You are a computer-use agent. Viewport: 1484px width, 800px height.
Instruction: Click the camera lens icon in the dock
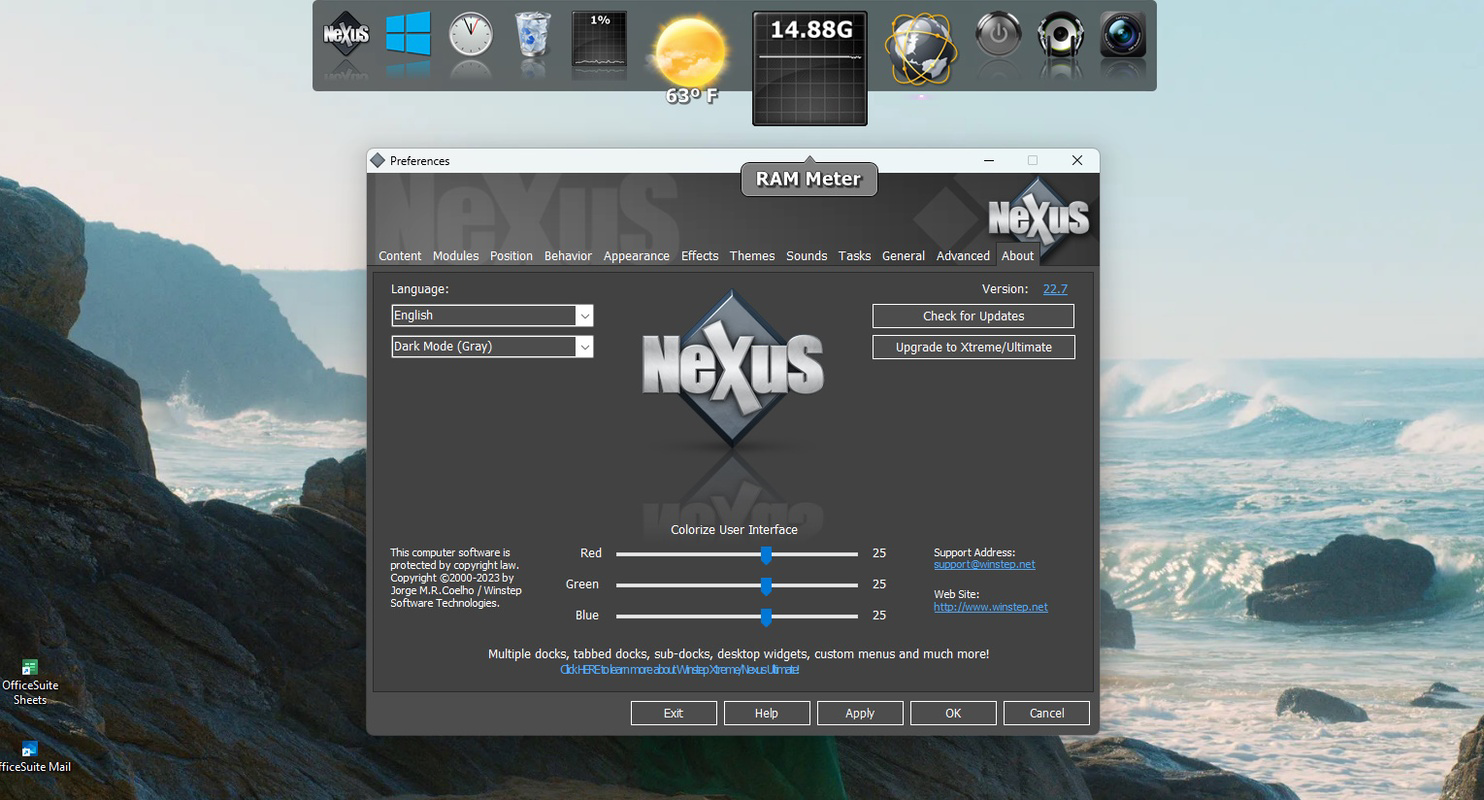click(x=1123, y=35)
